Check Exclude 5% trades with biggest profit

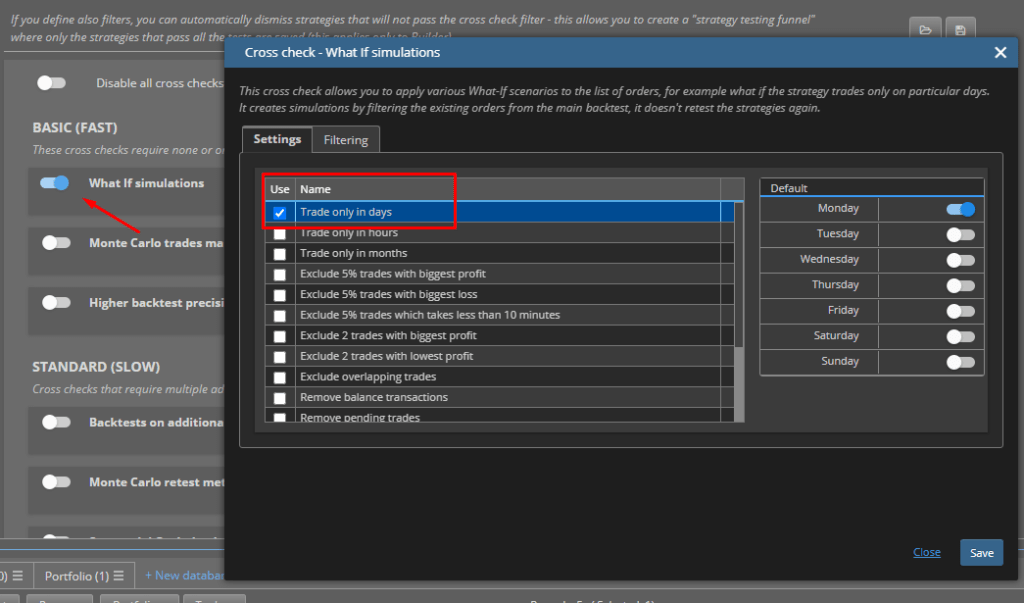click(280, 274)
